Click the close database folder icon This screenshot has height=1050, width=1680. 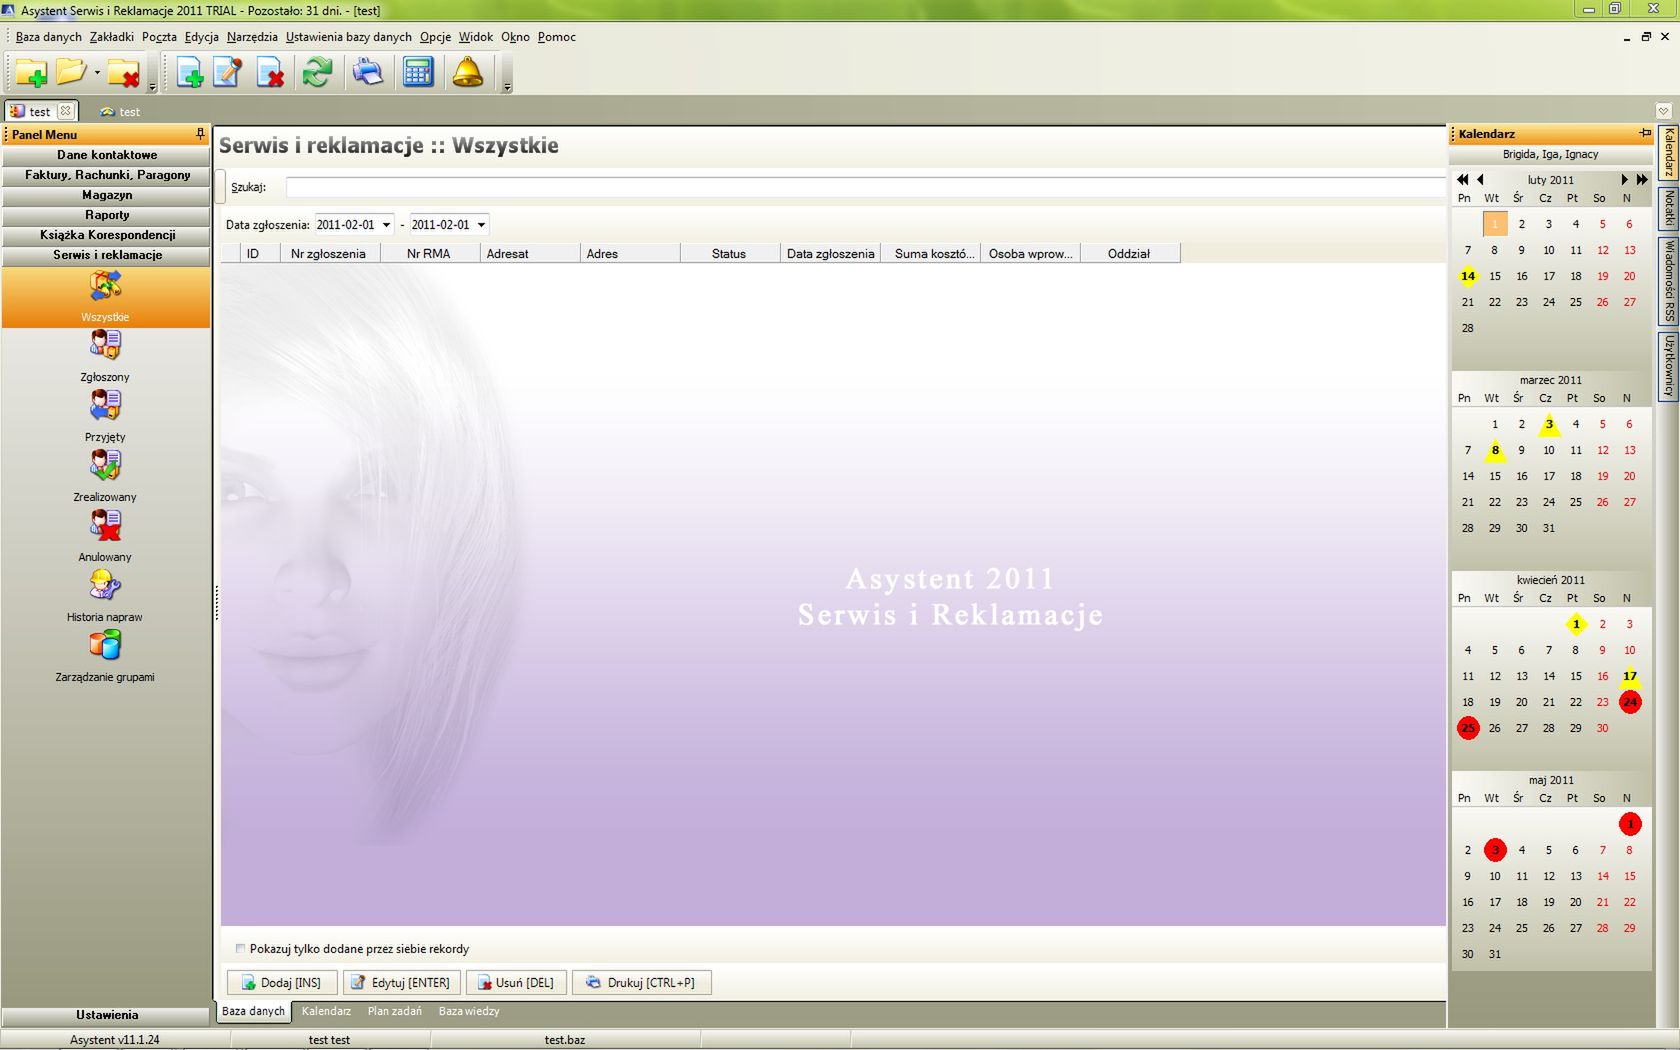pyautogui.click(x=124, y=72)
